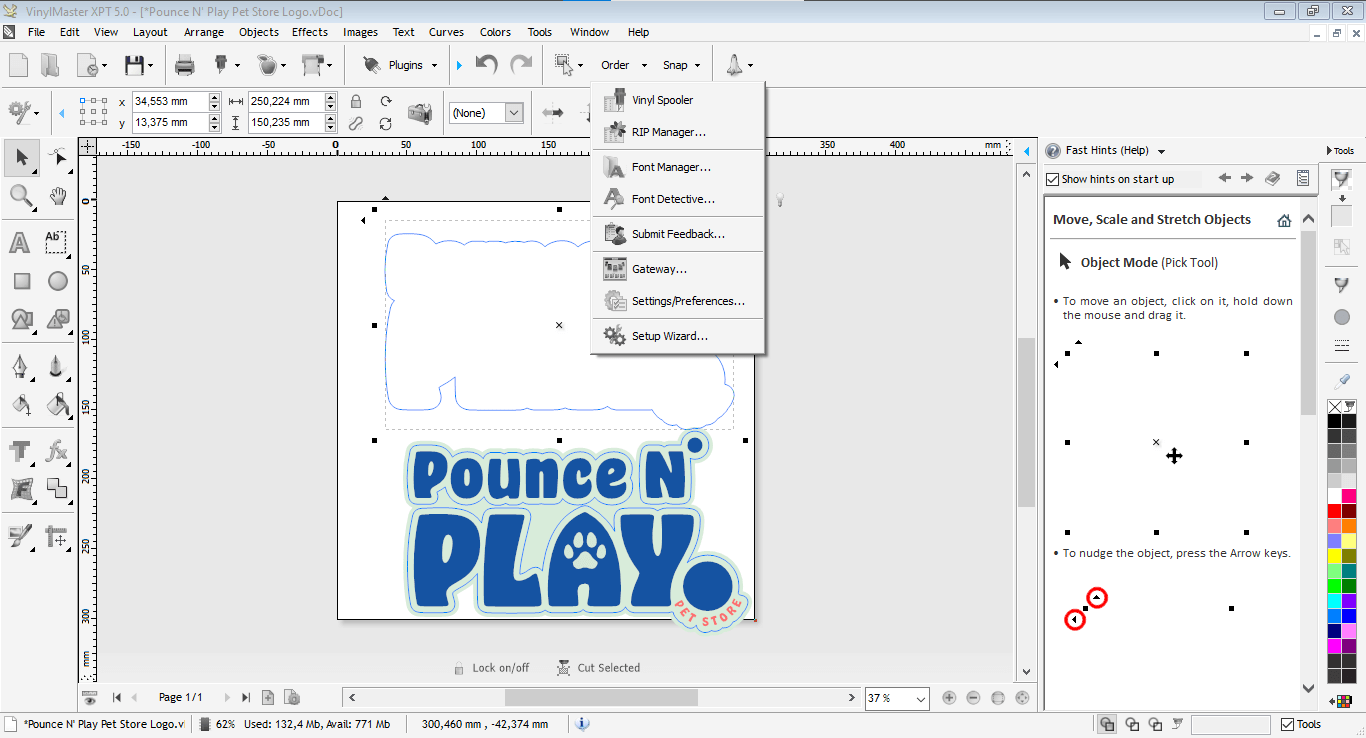Viewport: 1366px width, 738px height.
Task: Click the Print icon in toolbar
Action: click(185, 65)
